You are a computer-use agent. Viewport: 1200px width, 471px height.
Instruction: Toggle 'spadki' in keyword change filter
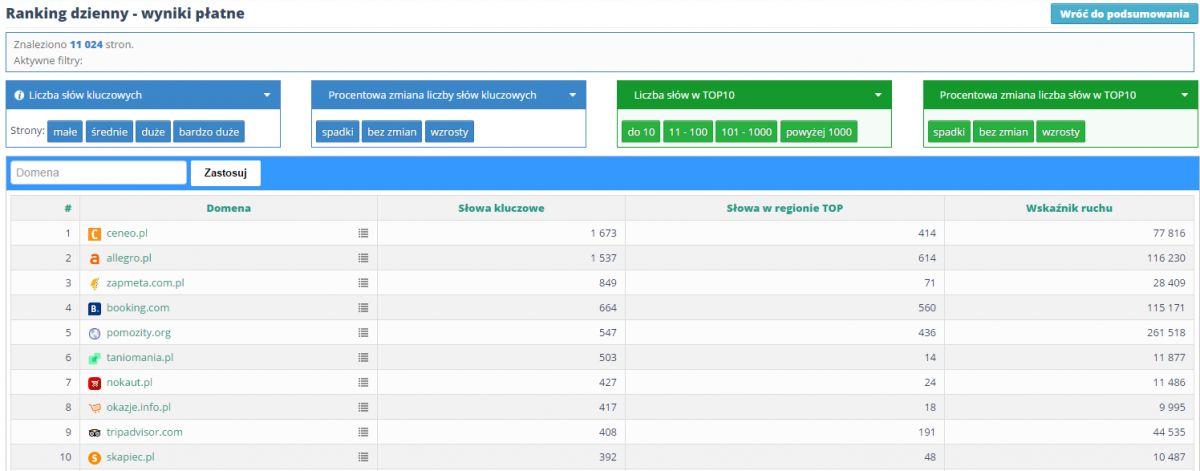338,132
